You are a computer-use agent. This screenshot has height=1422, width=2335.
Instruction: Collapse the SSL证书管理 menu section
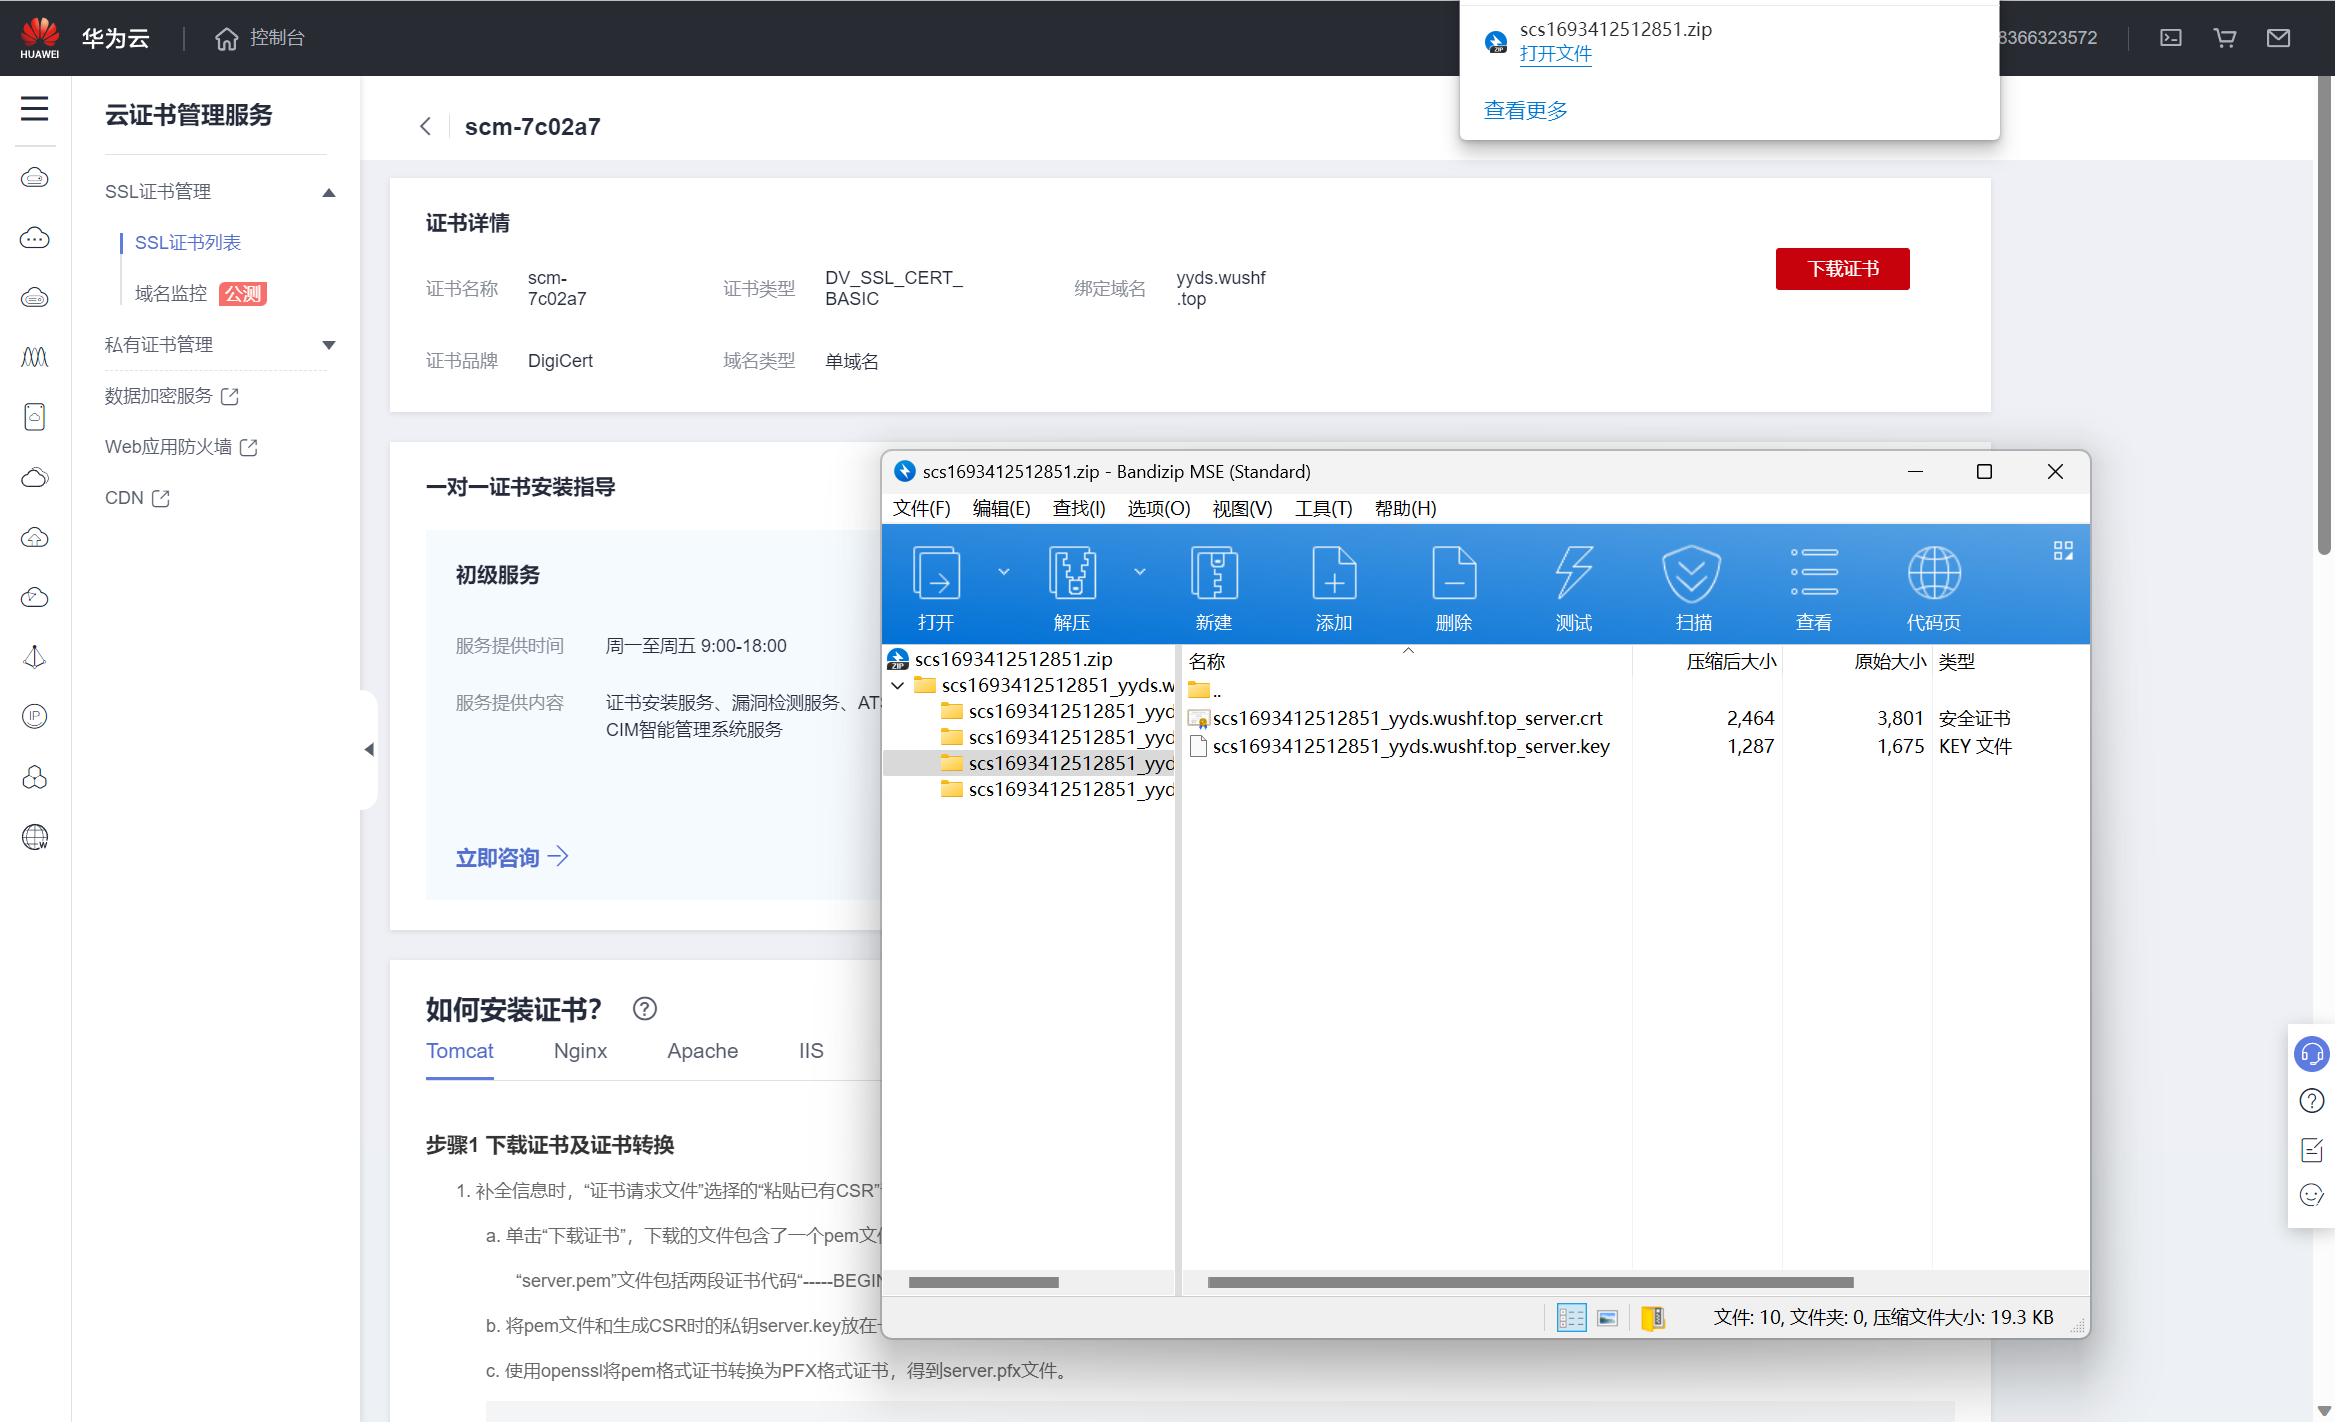point(328,192)
